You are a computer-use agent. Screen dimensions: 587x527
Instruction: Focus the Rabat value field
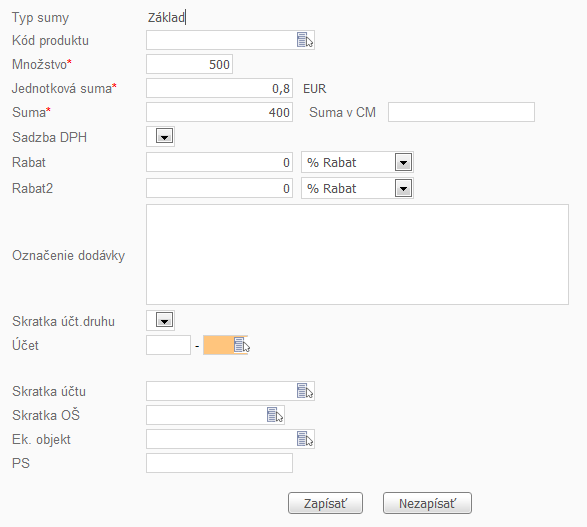[219, 162]
